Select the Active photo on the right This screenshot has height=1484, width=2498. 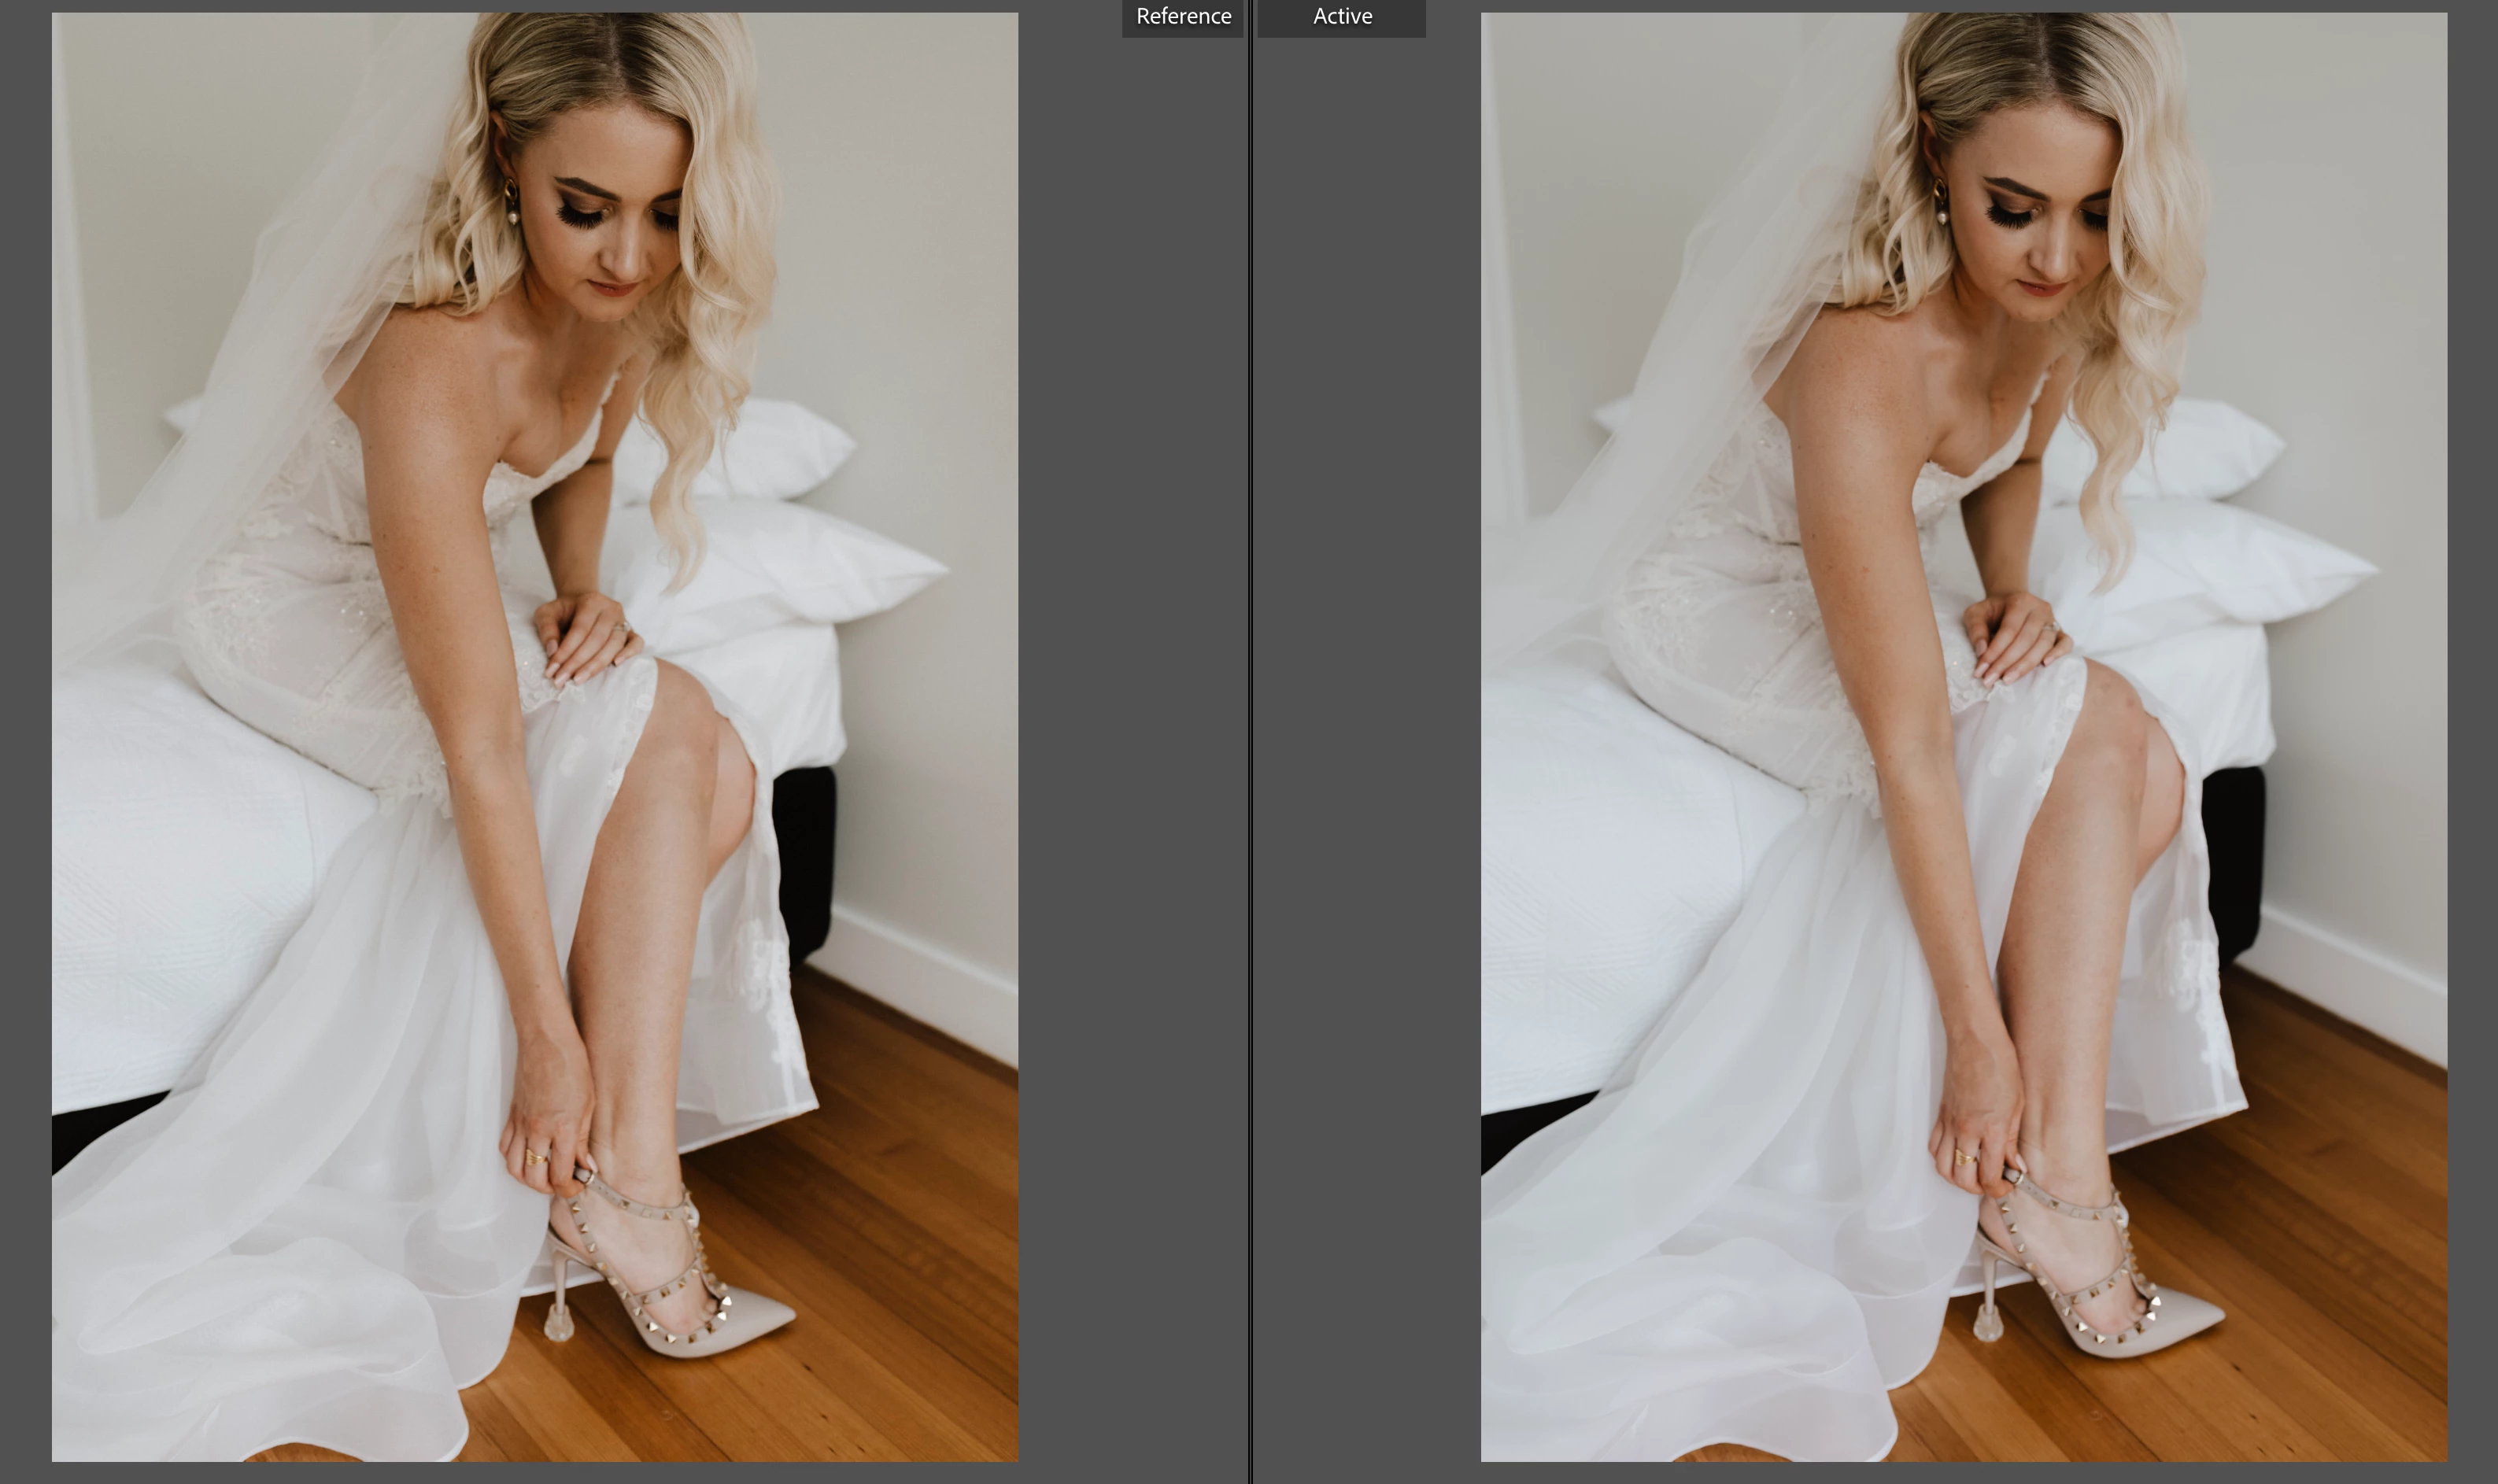click(x=1963, y=737)
